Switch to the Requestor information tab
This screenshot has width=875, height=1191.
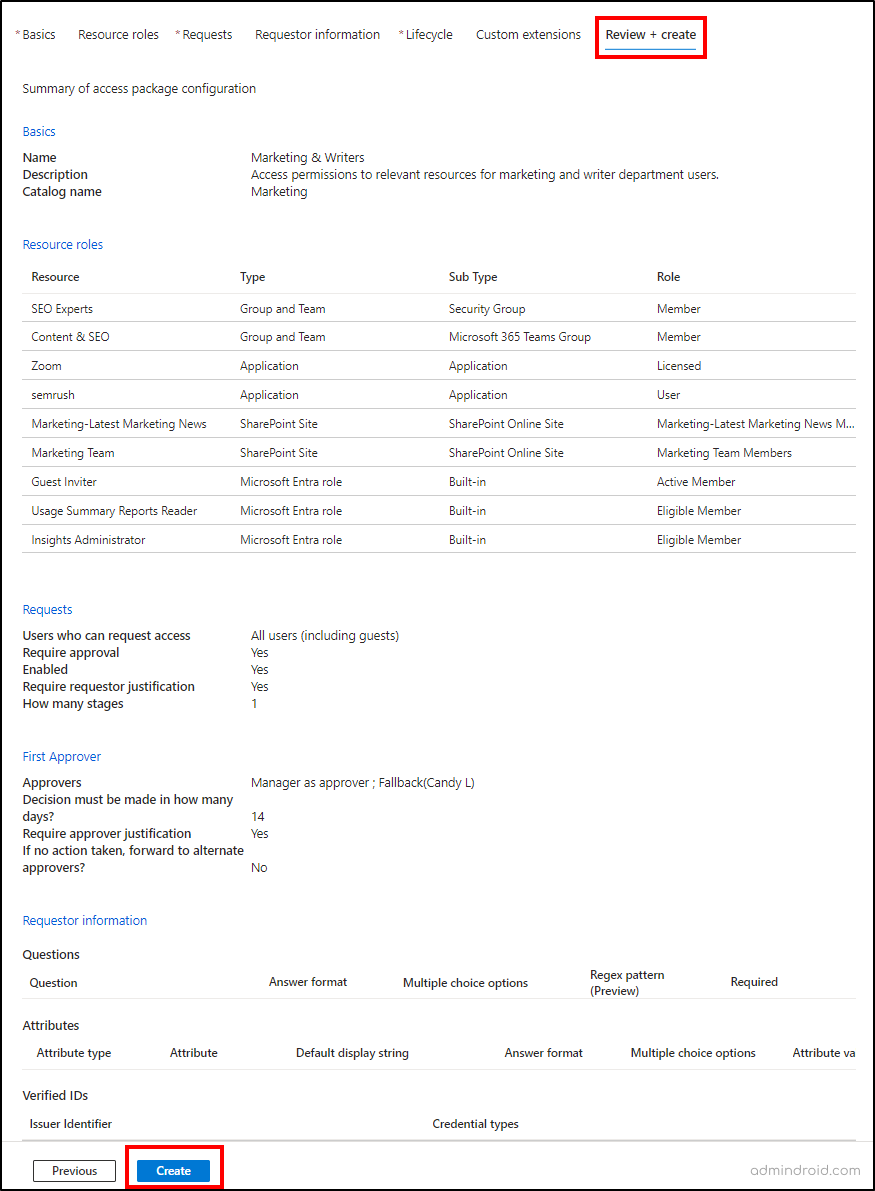click(317, 34)
